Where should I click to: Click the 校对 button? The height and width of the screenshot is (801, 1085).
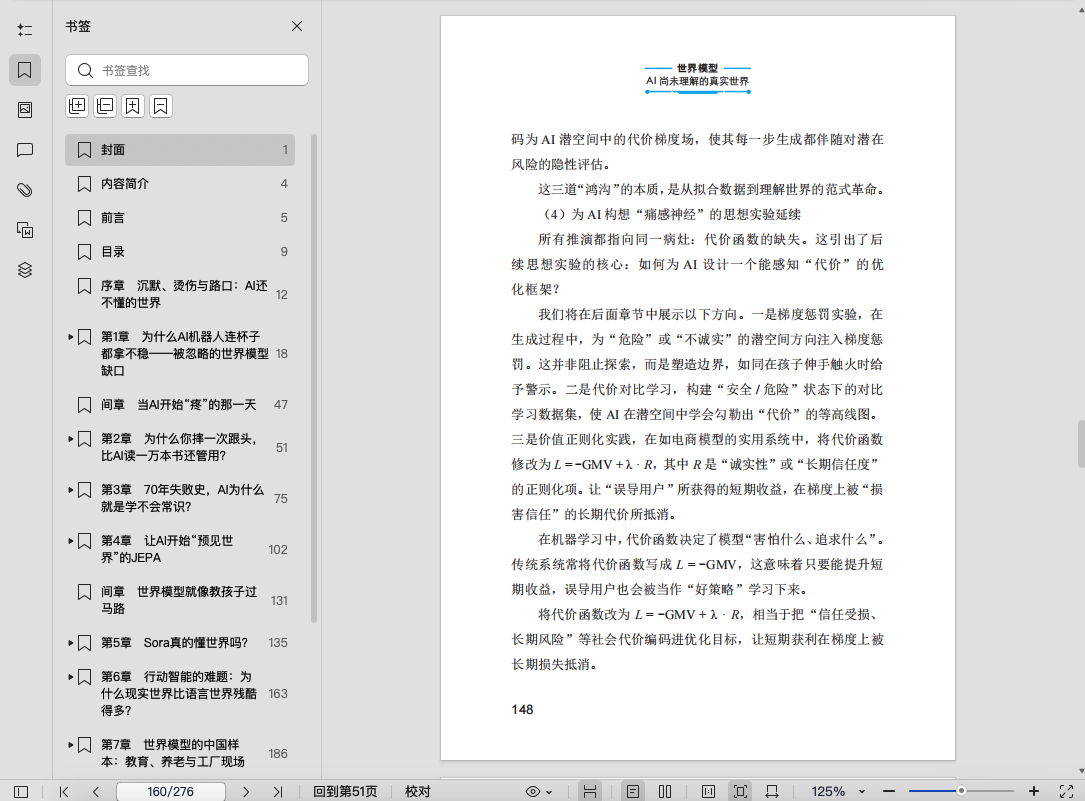[417, 791]
